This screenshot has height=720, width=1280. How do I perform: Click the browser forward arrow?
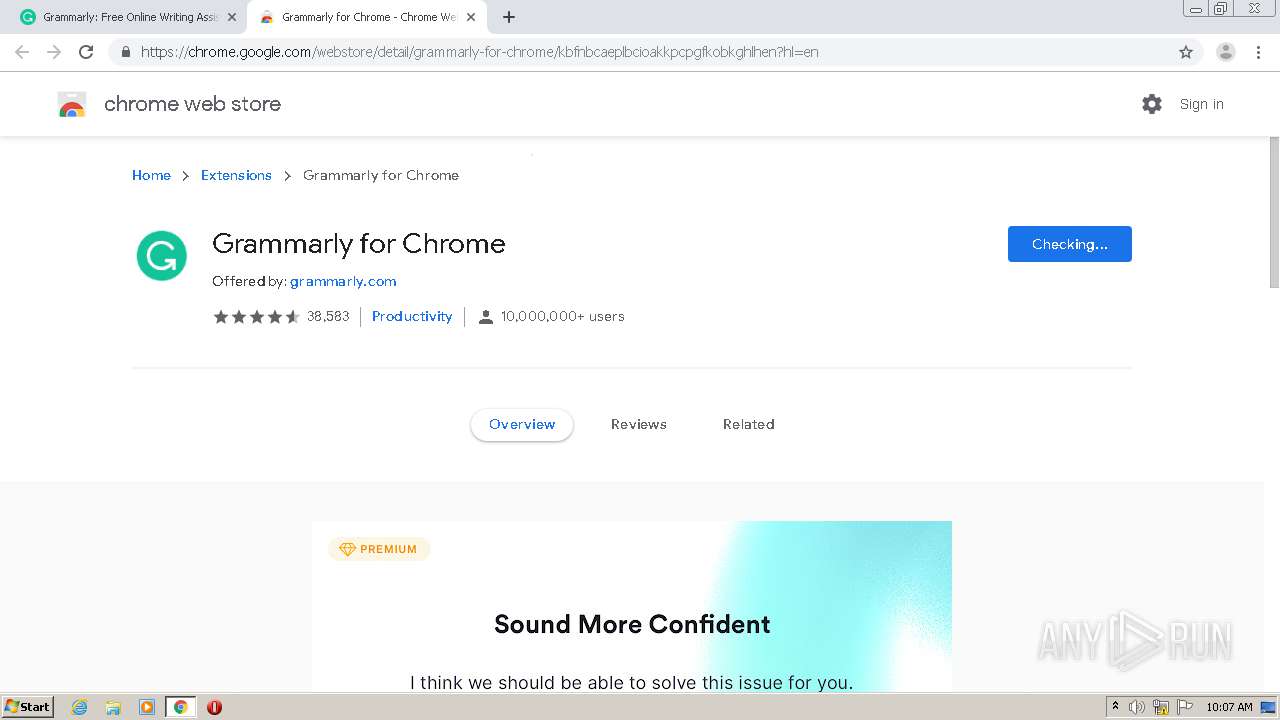(x=54, y=52)
